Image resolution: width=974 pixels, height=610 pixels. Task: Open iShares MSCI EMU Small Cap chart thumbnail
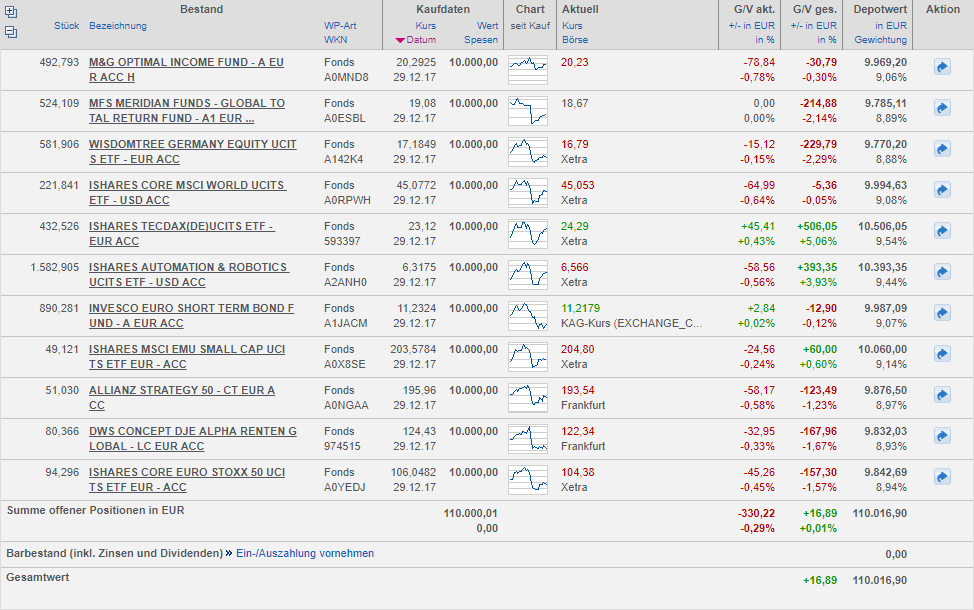point(528,356)
